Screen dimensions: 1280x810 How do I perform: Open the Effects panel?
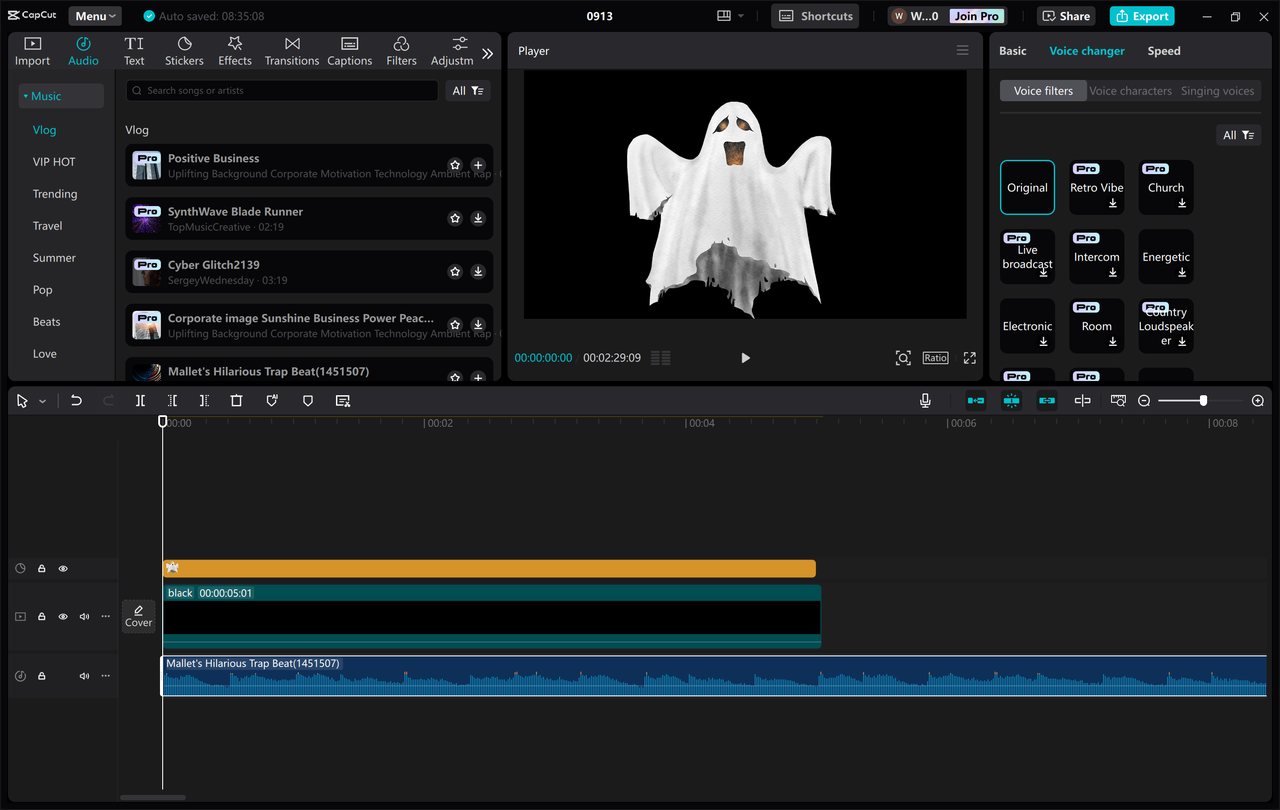click(234, 49)
